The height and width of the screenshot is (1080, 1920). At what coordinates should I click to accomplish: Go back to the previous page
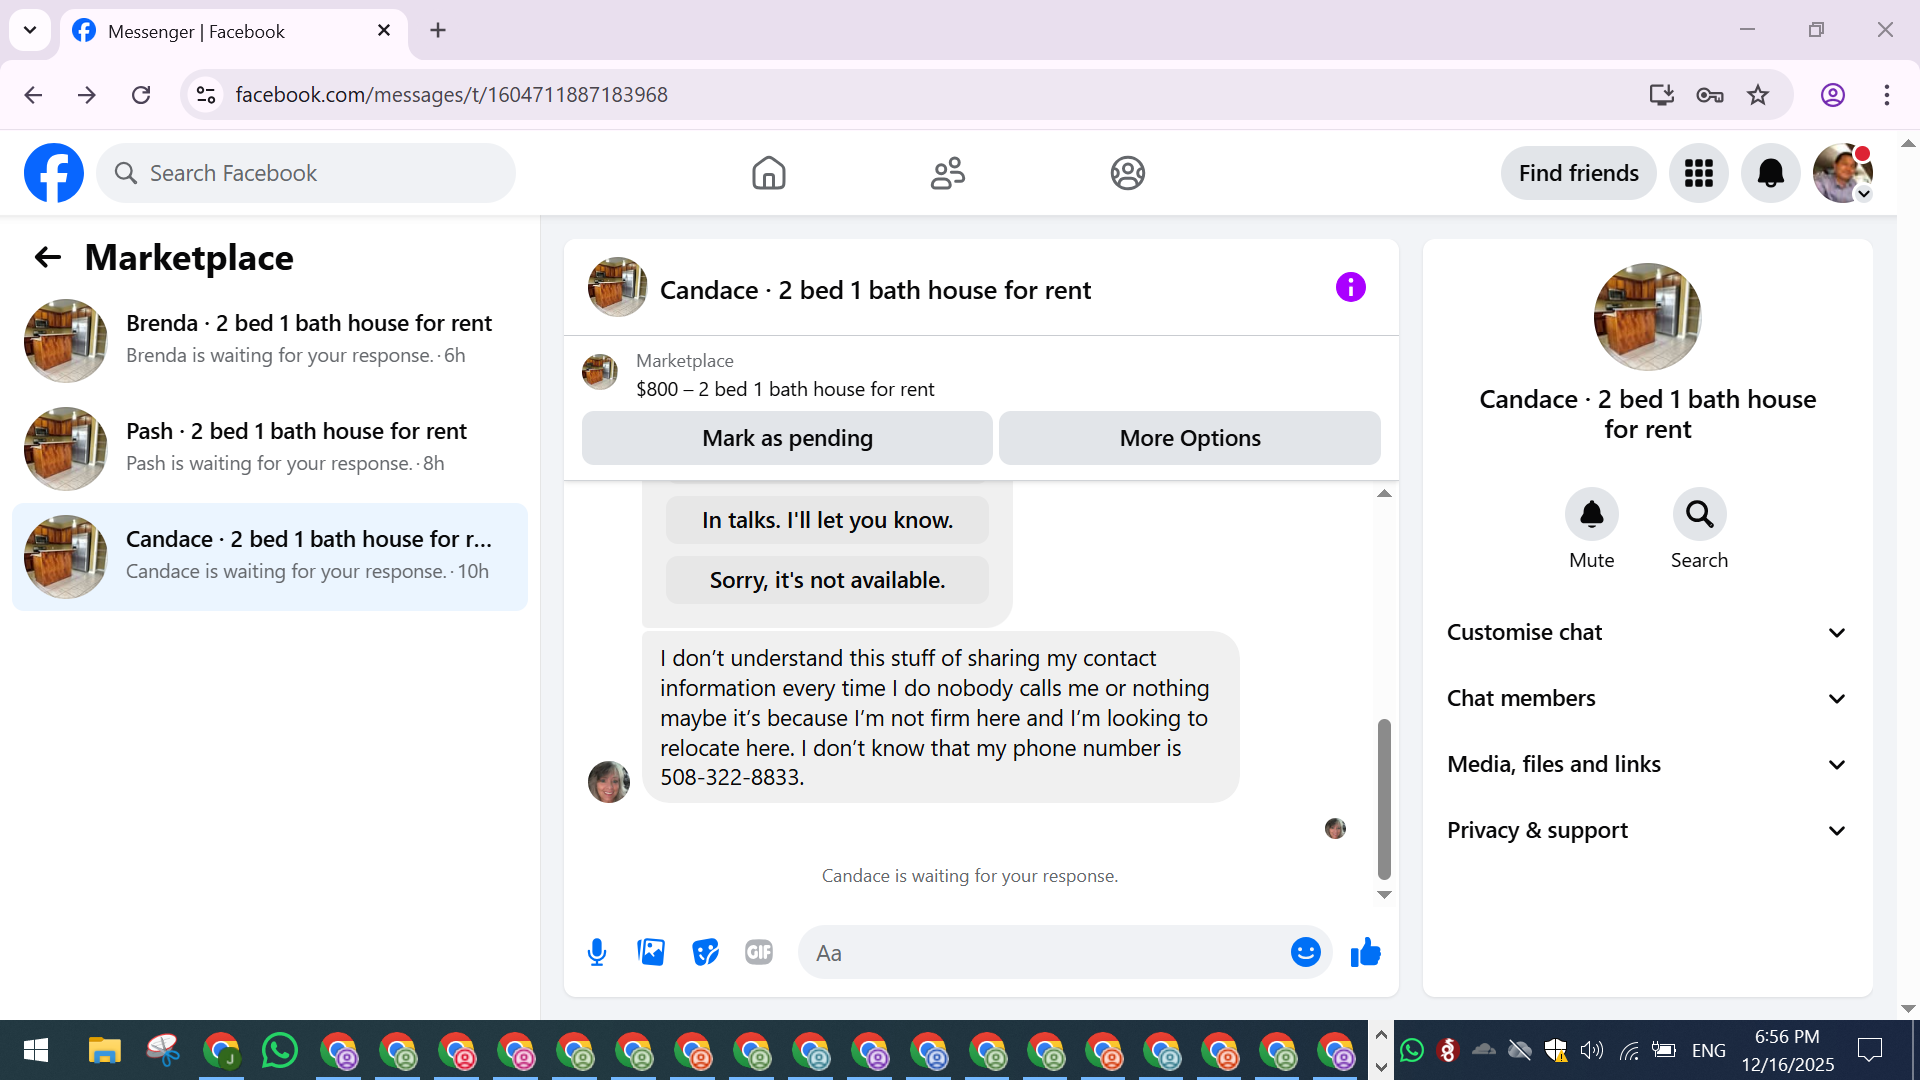33,95
